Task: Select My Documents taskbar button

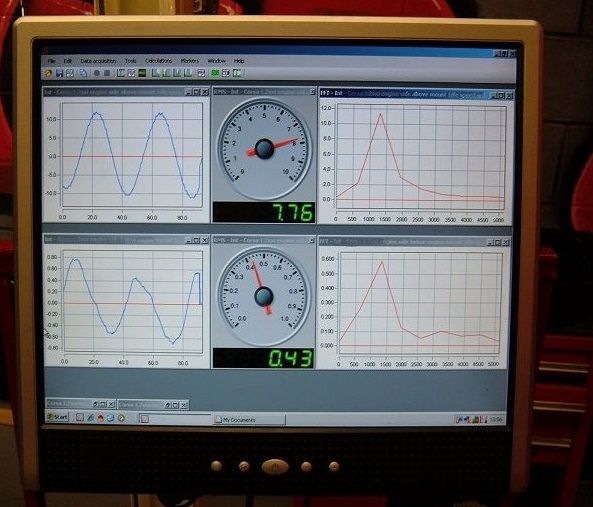Action: pos(249,420)
